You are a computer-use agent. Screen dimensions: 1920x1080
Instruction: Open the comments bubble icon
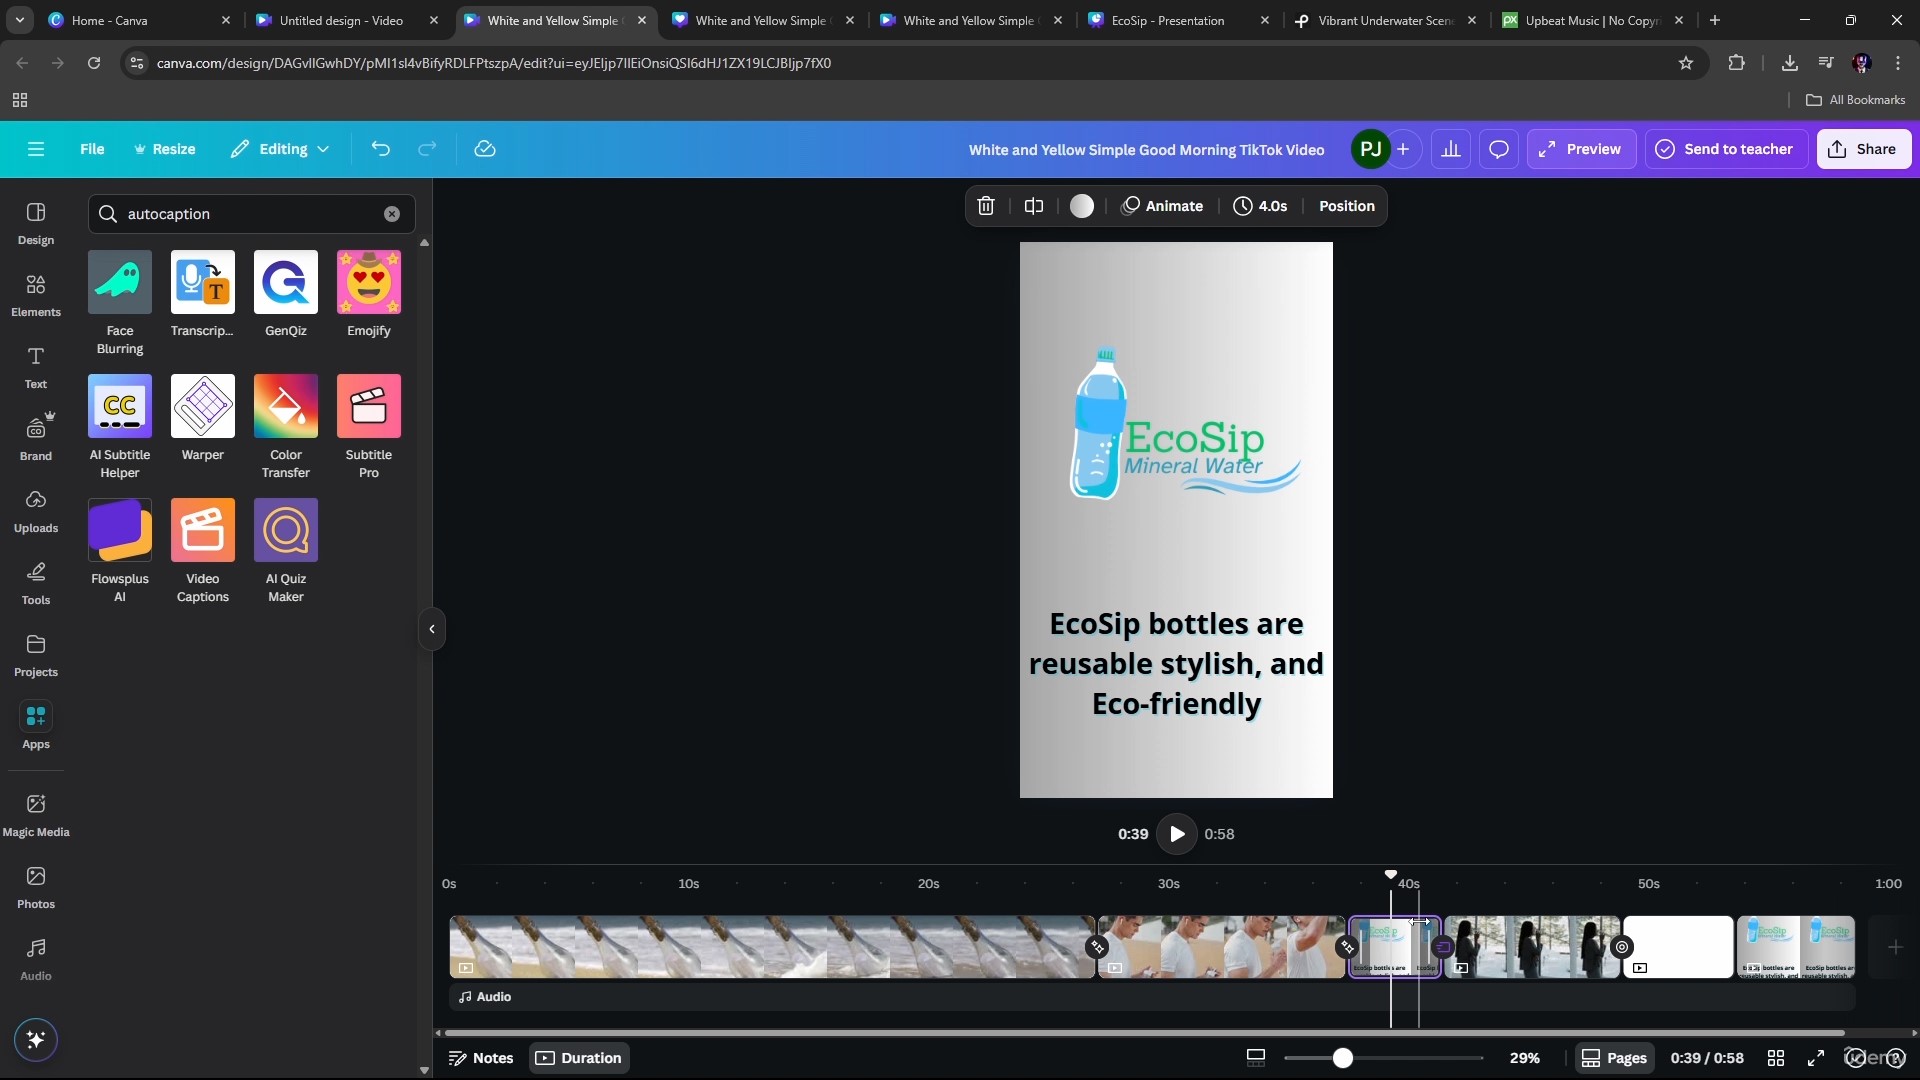coord(1499,149)
